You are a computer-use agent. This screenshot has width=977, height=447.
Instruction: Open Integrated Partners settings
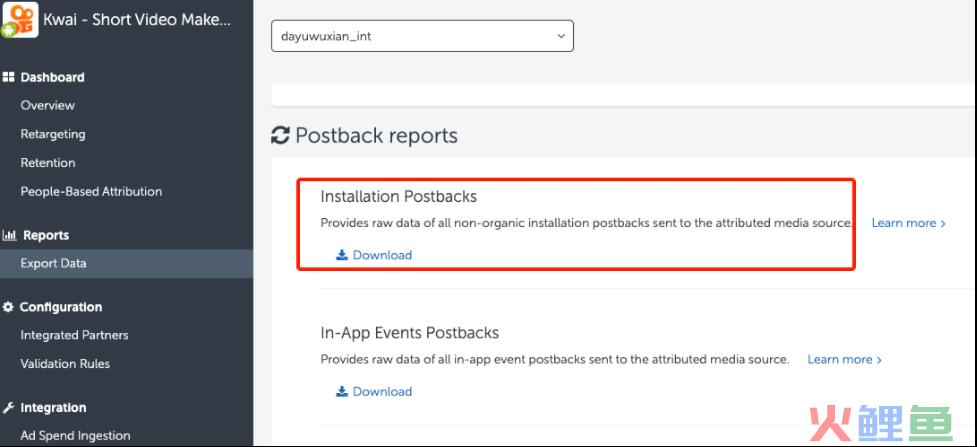click(74, 335)
